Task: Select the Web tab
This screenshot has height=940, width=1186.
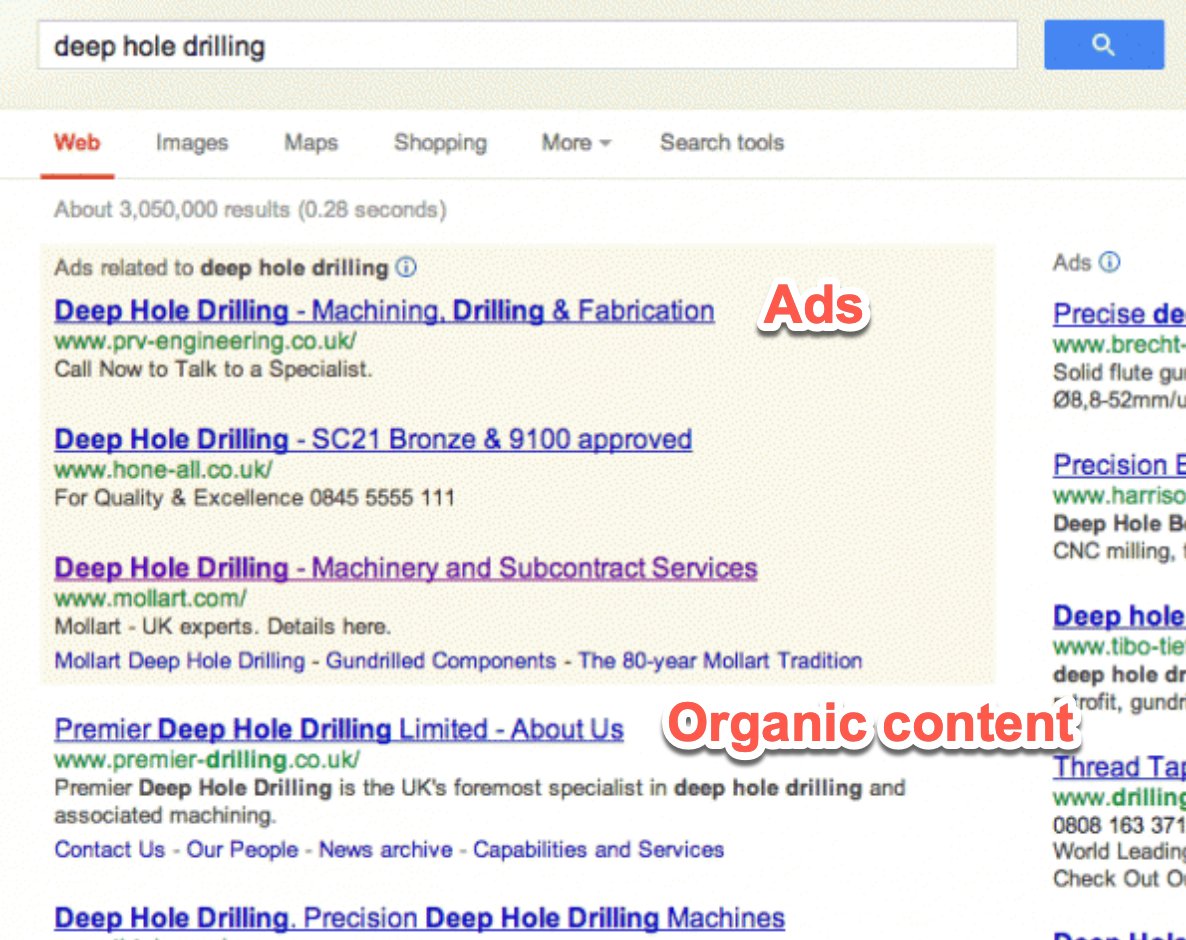Action: point(77,142)
